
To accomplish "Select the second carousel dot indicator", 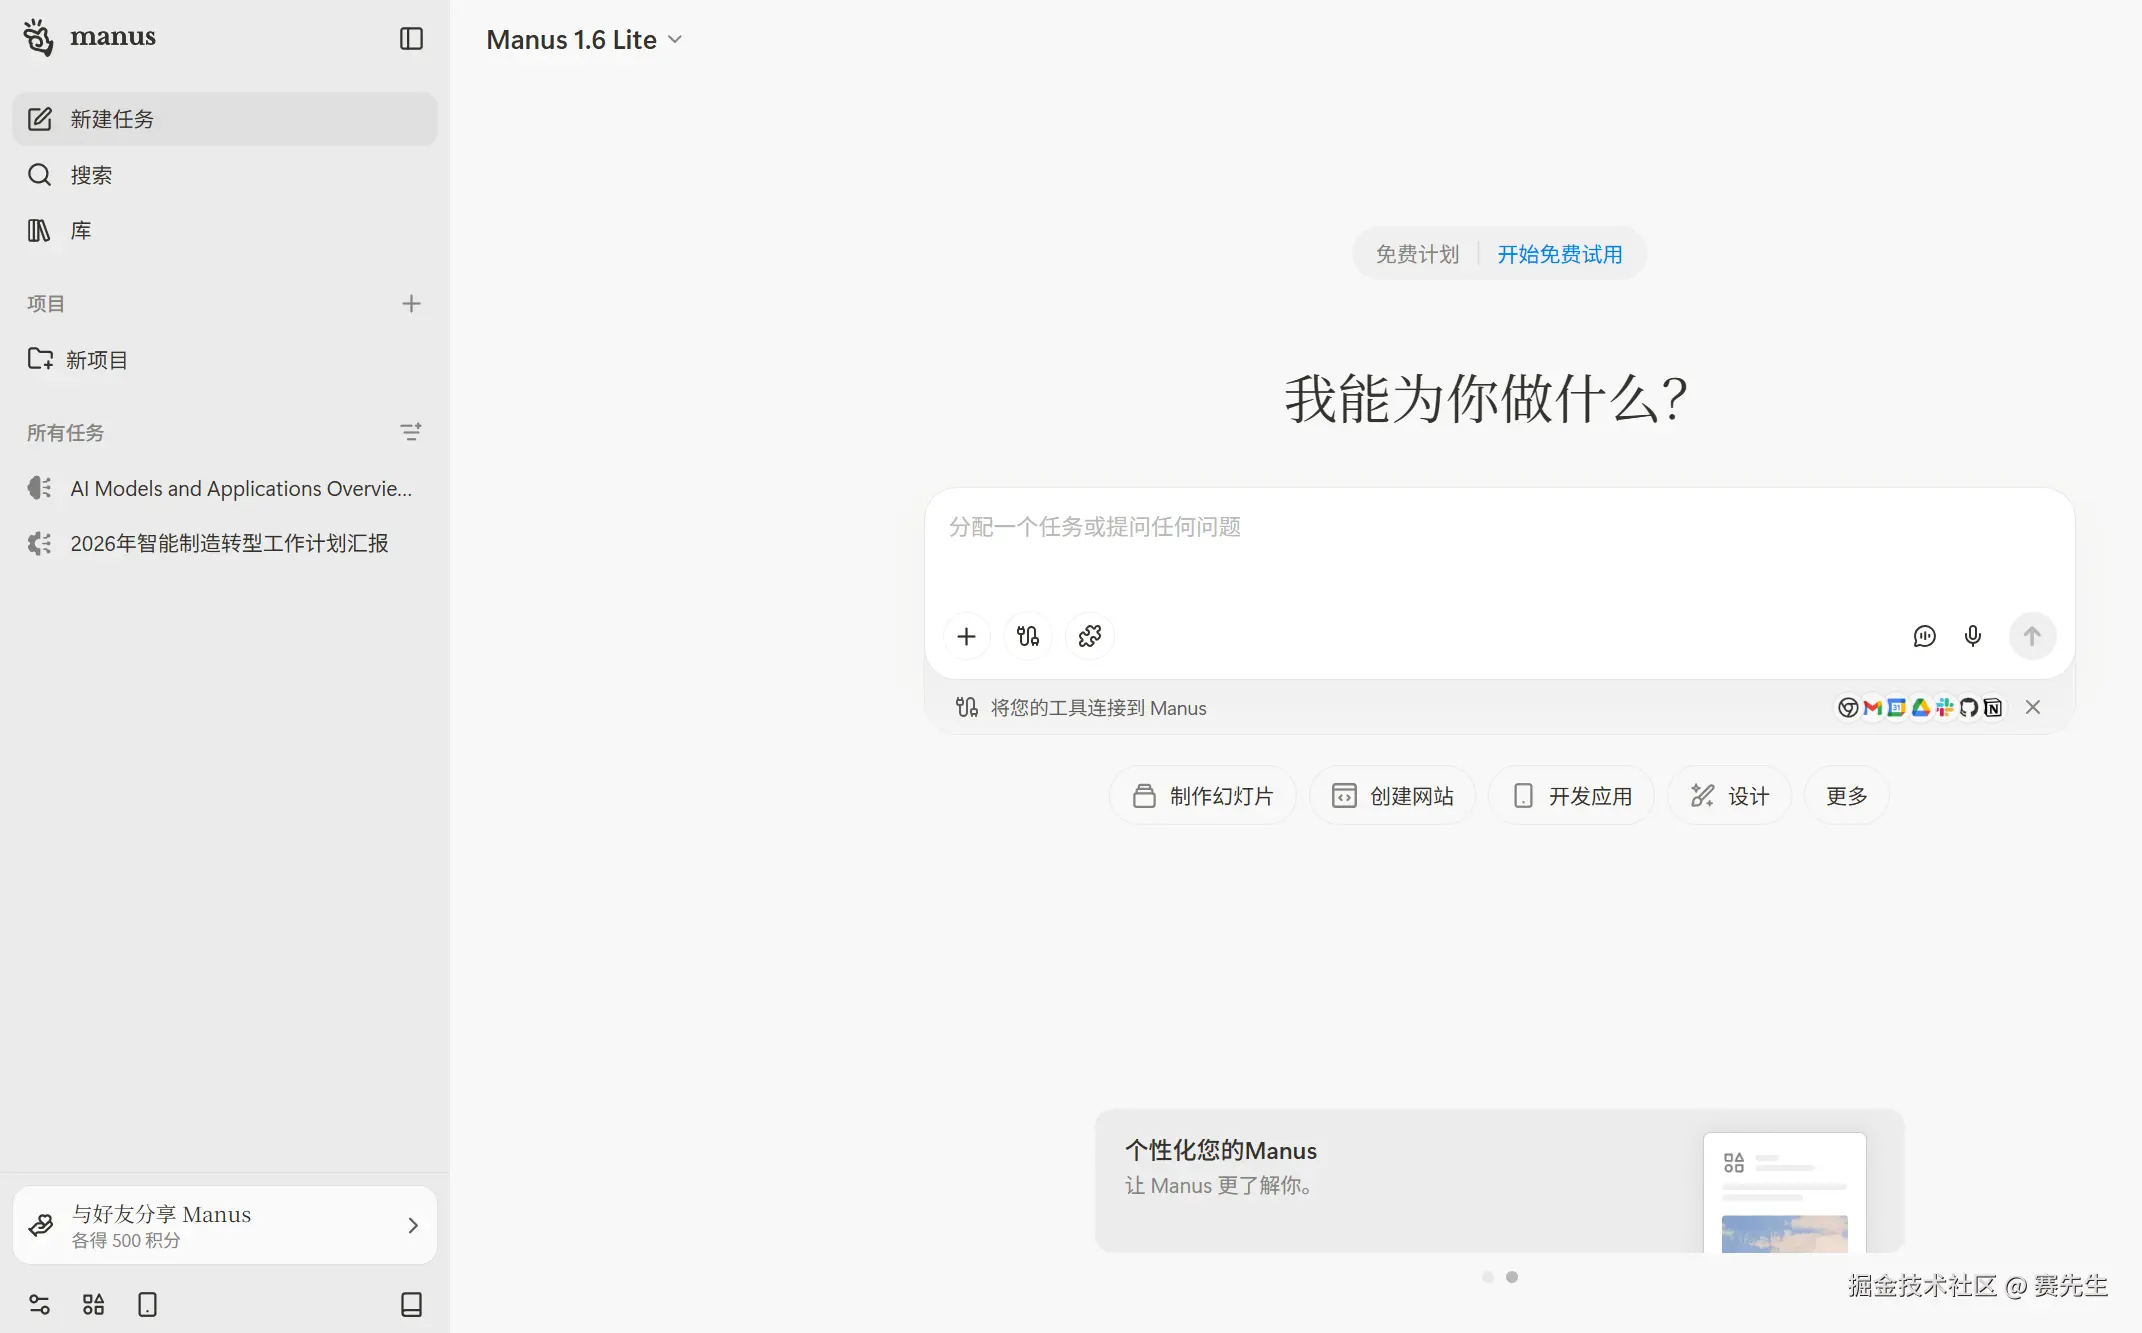I will (x=1512, y=1276).
